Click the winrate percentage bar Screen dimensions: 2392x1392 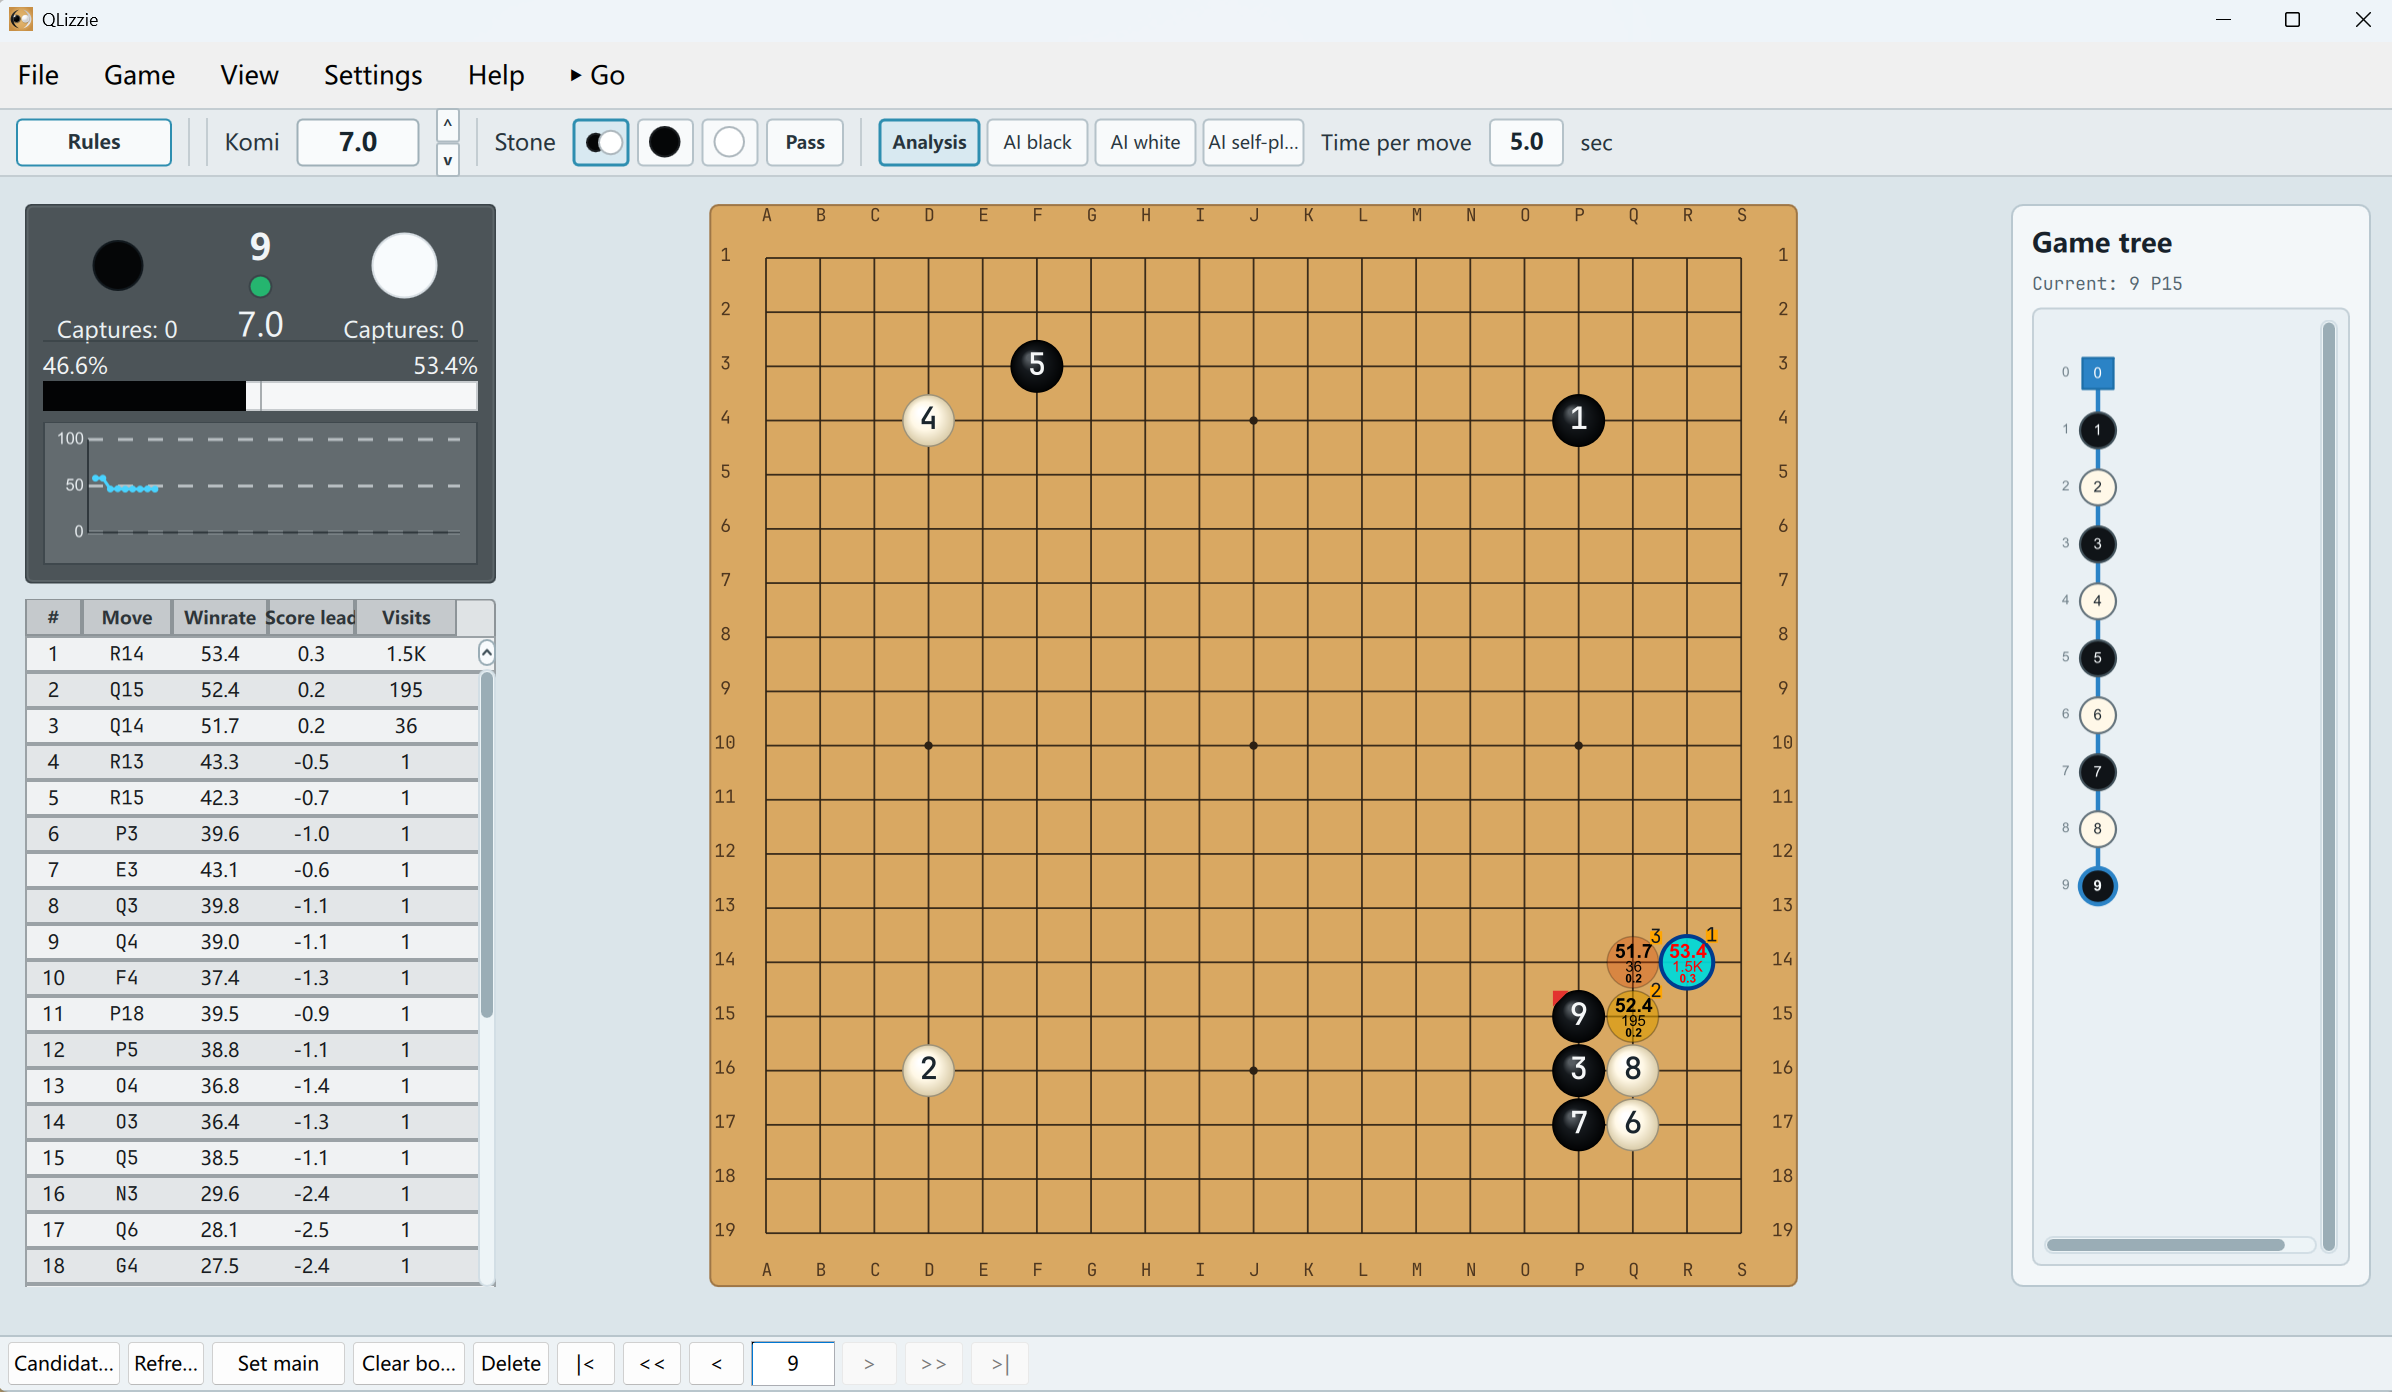(x=260, y=396)
